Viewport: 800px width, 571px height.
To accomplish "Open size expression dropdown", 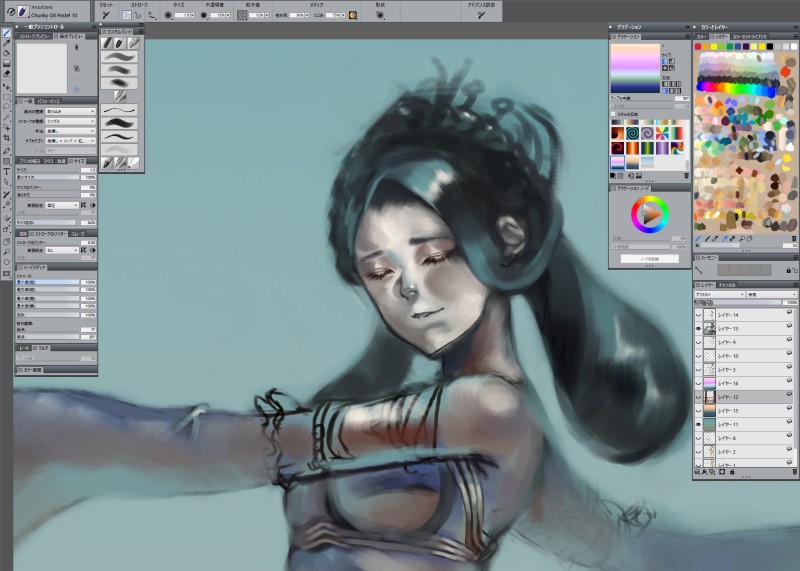I will [62, 205].
